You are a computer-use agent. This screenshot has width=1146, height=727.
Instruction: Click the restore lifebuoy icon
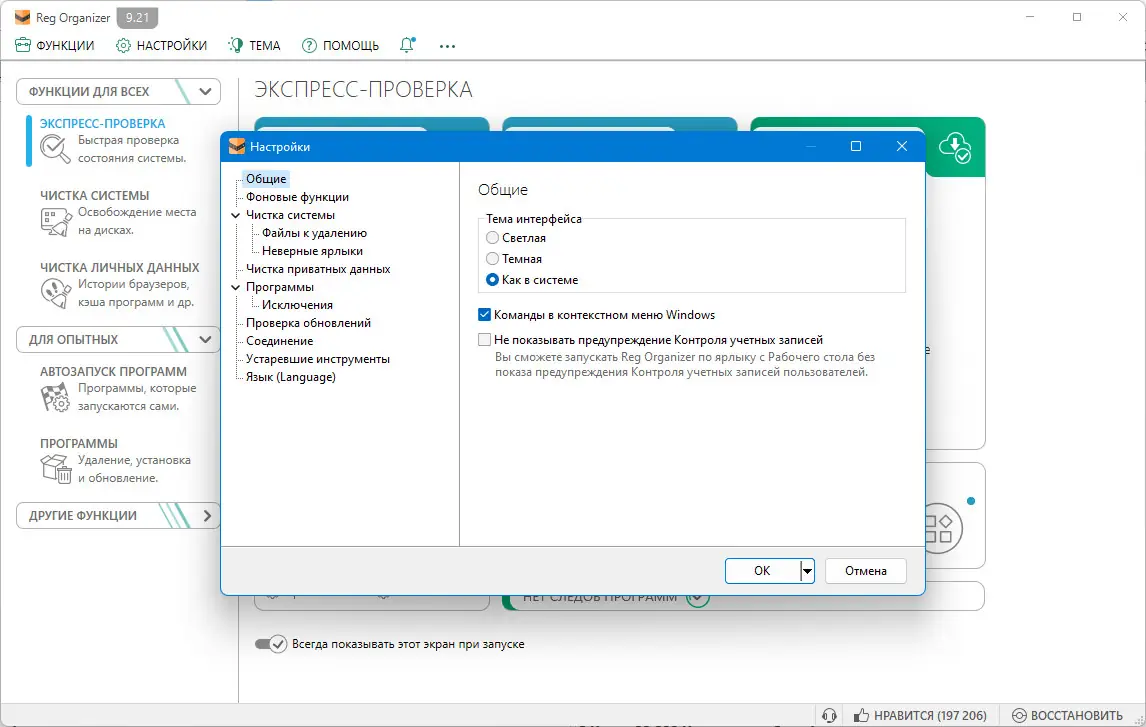click(1019, 715)
